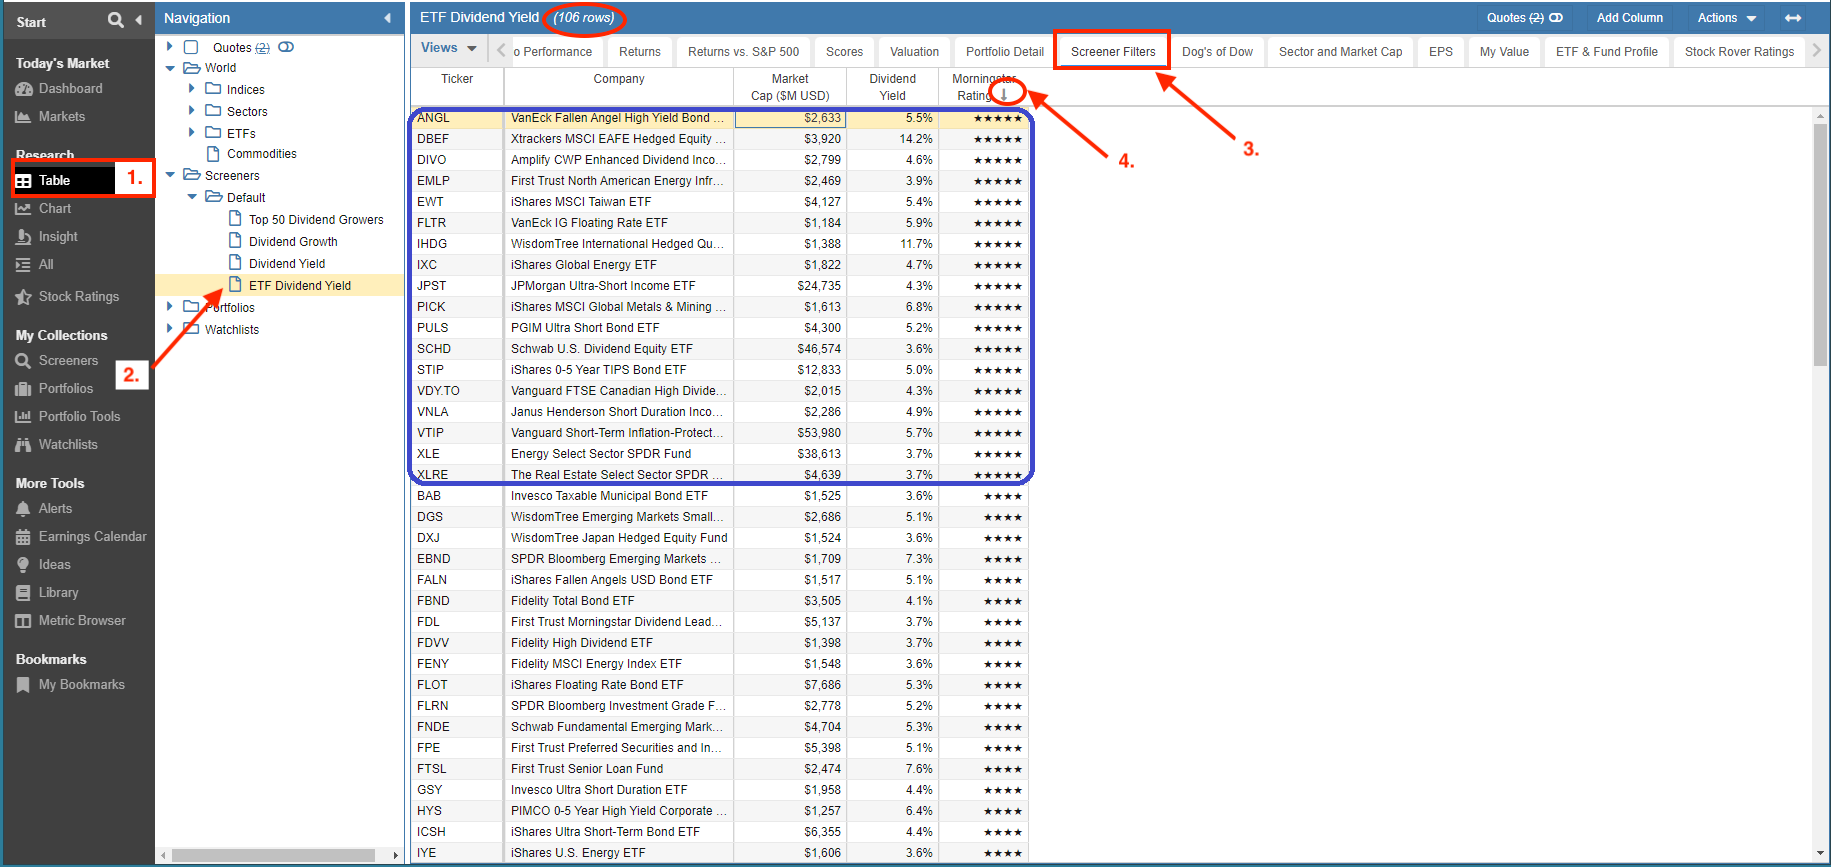Screen dimensions: 1831x867
Task: Open Ideas lightbulb entry
Action: coord(44,565)
